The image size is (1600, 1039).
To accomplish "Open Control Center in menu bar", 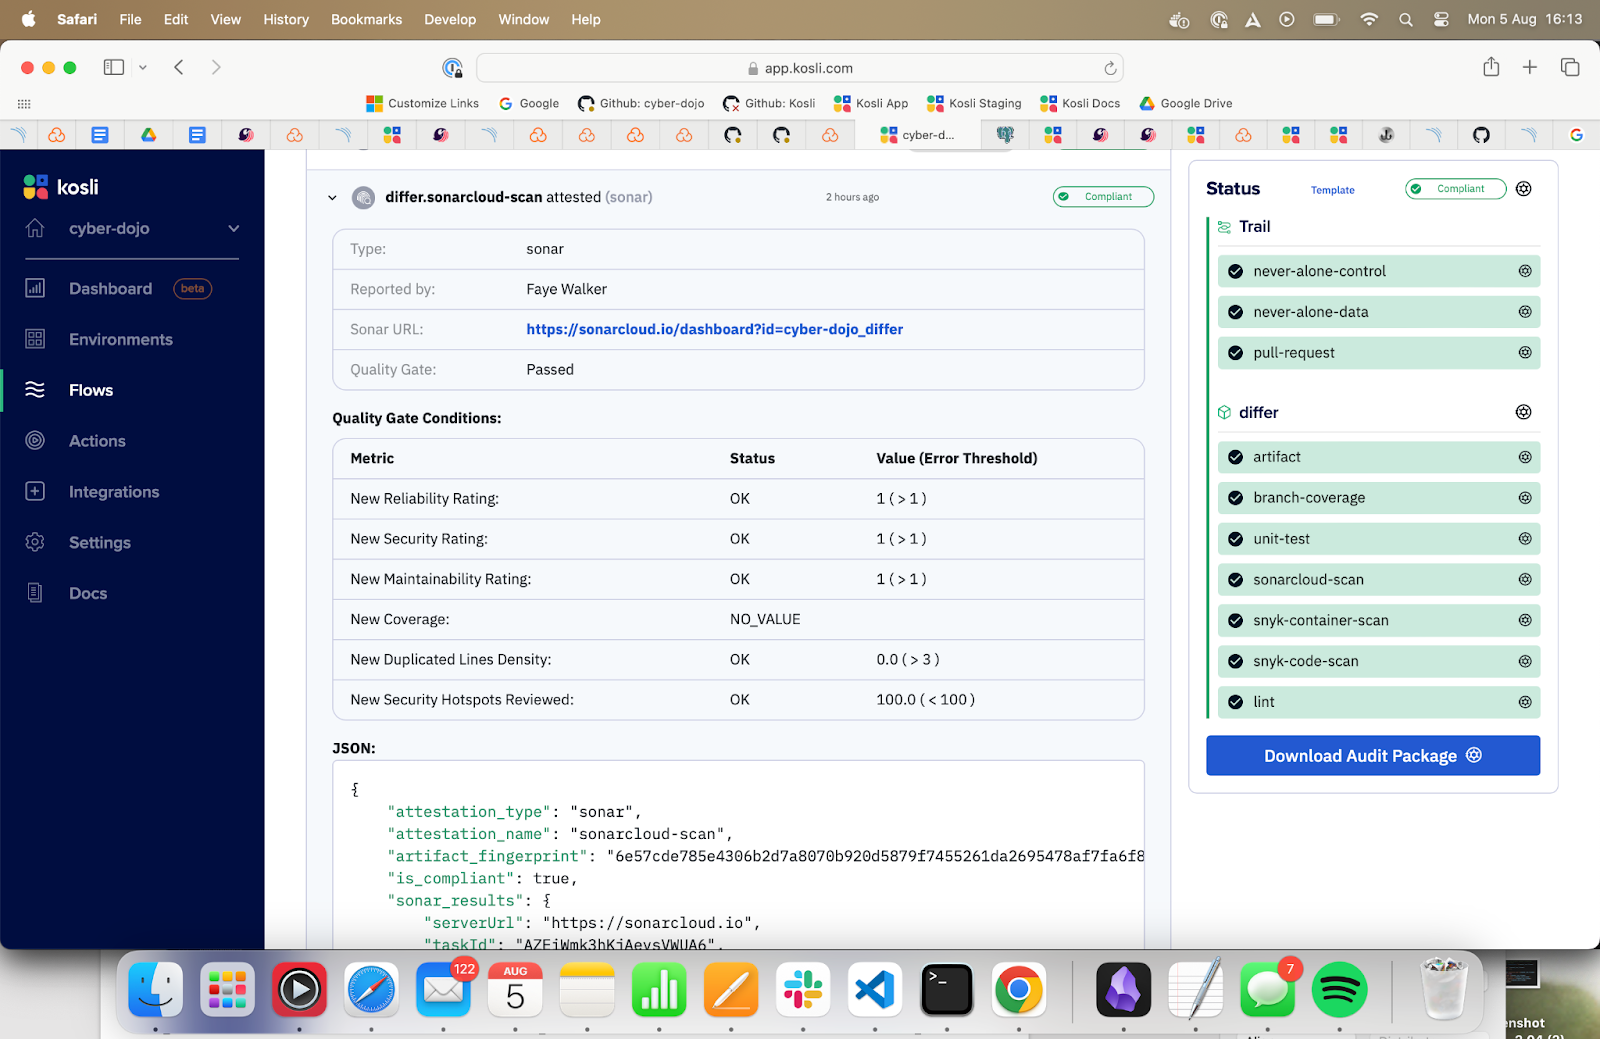I will pos(1441,19).
